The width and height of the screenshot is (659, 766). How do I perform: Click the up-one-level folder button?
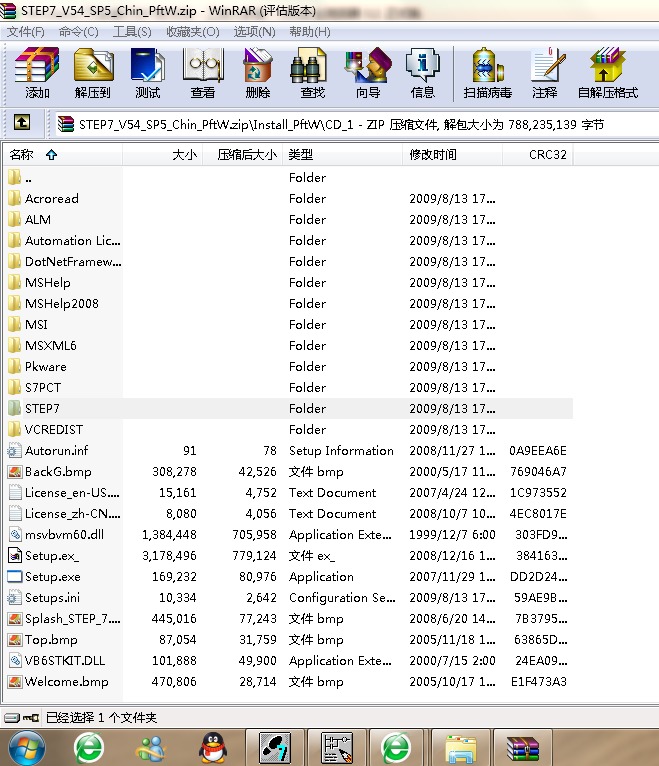pos(22,124)
